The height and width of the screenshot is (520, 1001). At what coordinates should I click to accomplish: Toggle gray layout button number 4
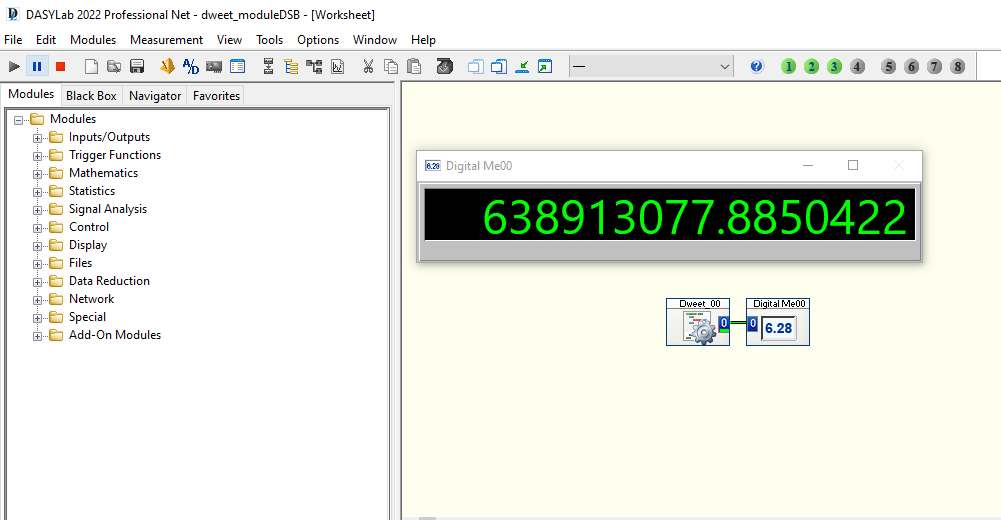click(x=857, y=66)
